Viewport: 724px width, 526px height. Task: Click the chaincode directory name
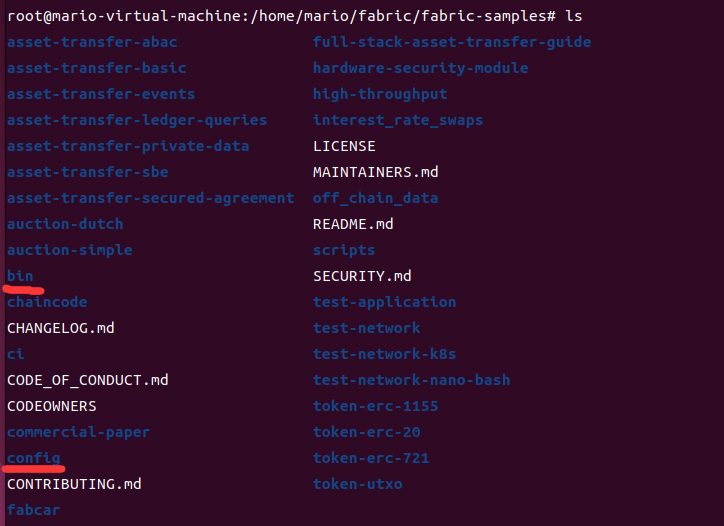(x=47, y=302)
